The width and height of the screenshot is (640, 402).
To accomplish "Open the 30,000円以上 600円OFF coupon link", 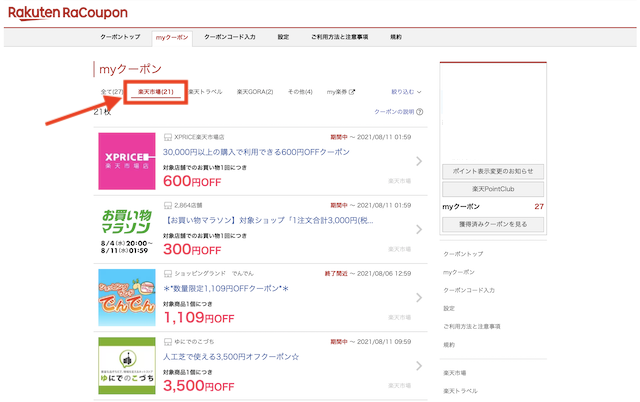I will [x=256, y=152].
